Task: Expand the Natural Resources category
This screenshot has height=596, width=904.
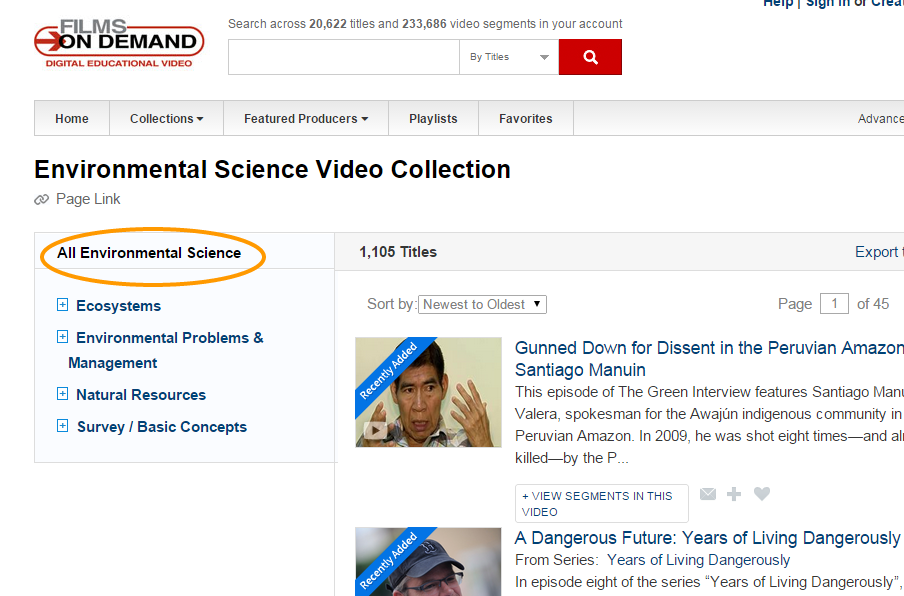Action: coord(62,394)
